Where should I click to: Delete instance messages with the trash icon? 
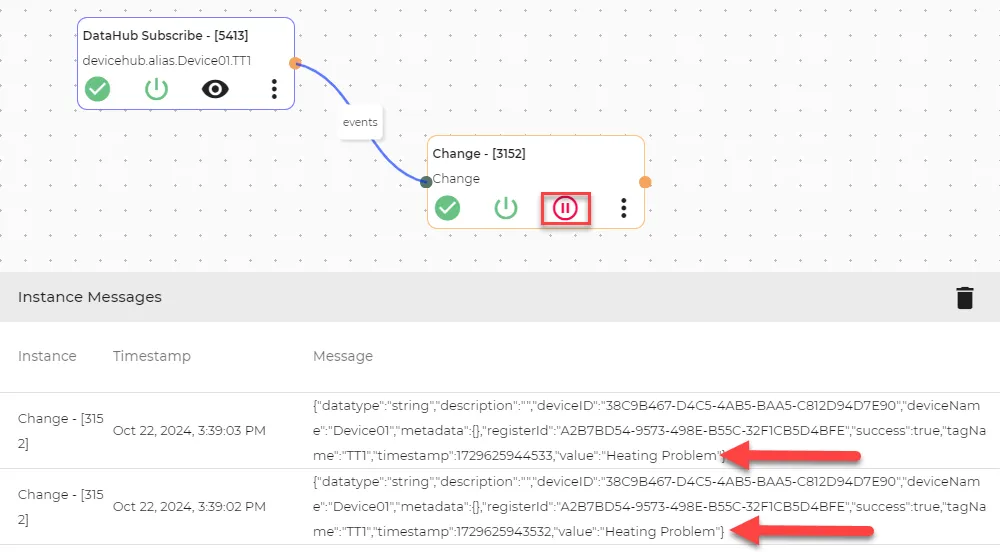coord(965,298)
